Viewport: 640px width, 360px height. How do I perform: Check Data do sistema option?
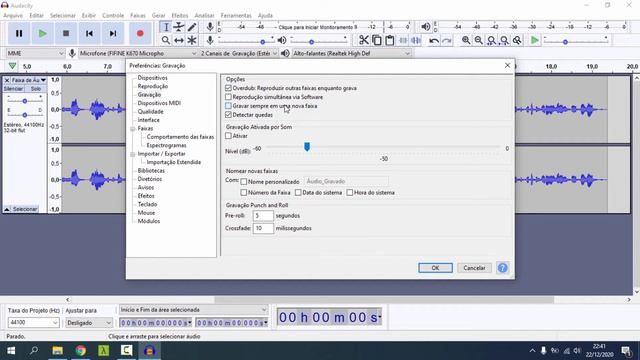[x=298, y=192]
